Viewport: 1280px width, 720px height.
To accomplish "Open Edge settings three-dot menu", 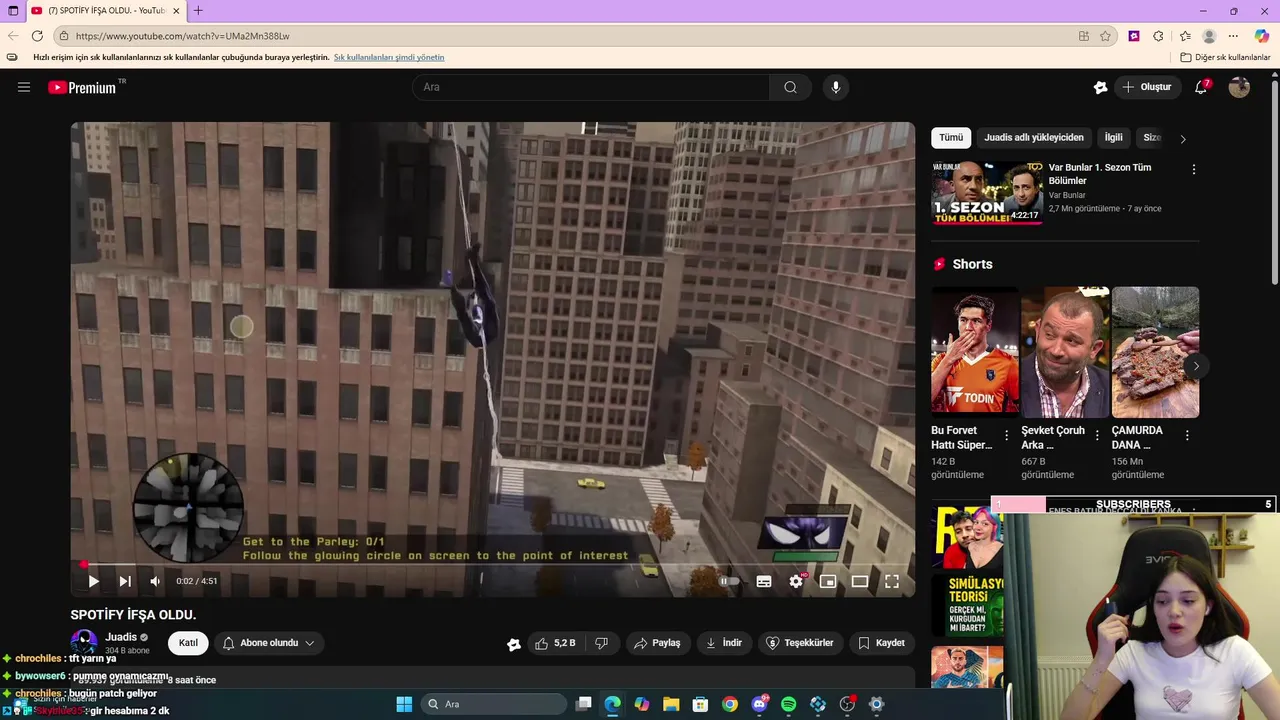I will 1233,36.
